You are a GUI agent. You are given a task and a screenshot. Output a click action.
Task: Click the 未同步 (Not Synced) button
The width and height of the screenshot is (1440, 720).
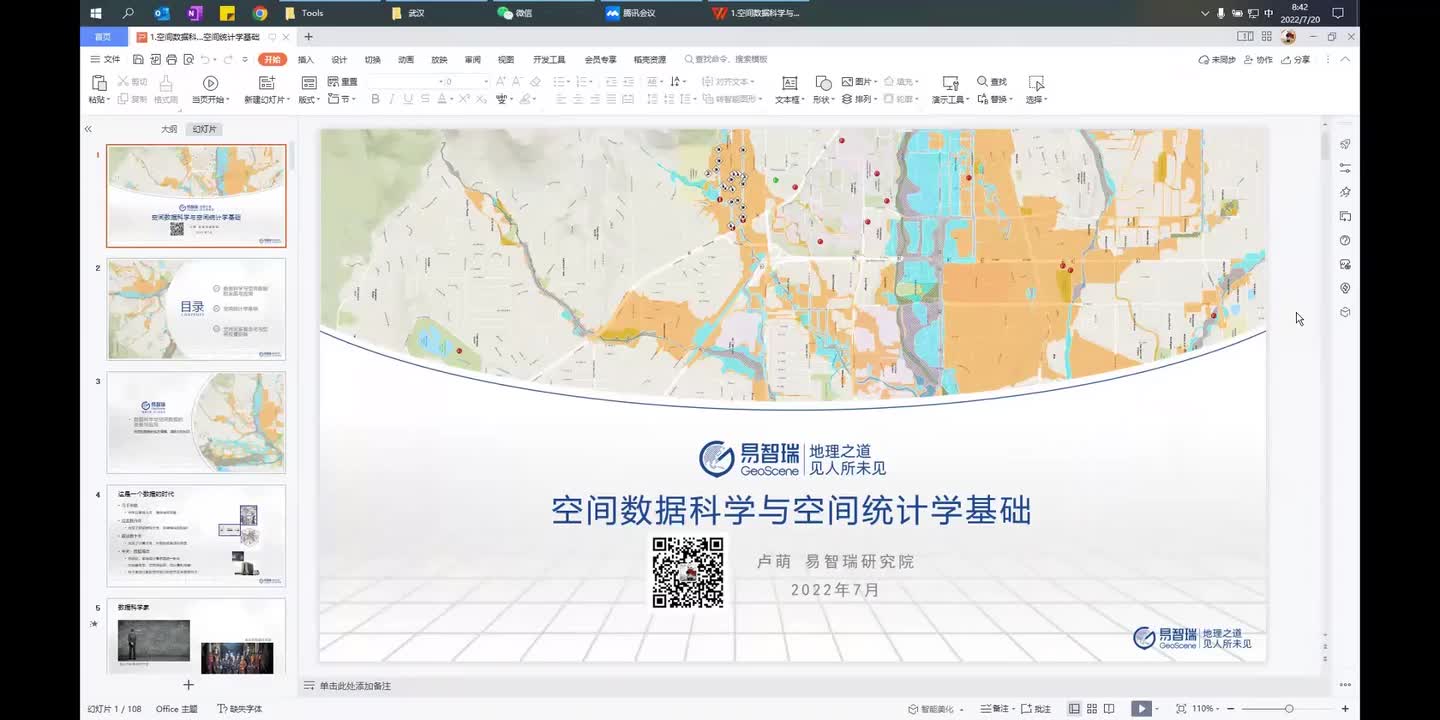pos(1217,60)
